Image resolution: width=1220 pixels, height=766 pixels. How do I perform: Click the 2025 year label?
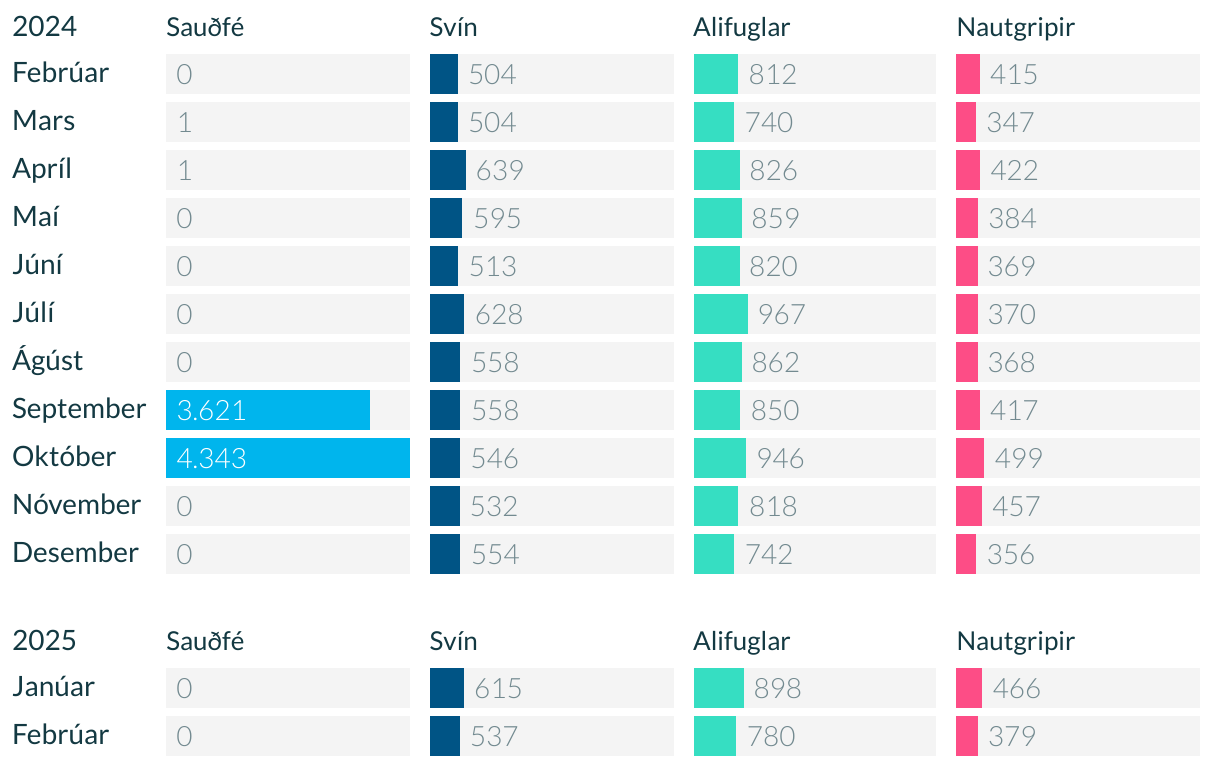pos(44,640)
